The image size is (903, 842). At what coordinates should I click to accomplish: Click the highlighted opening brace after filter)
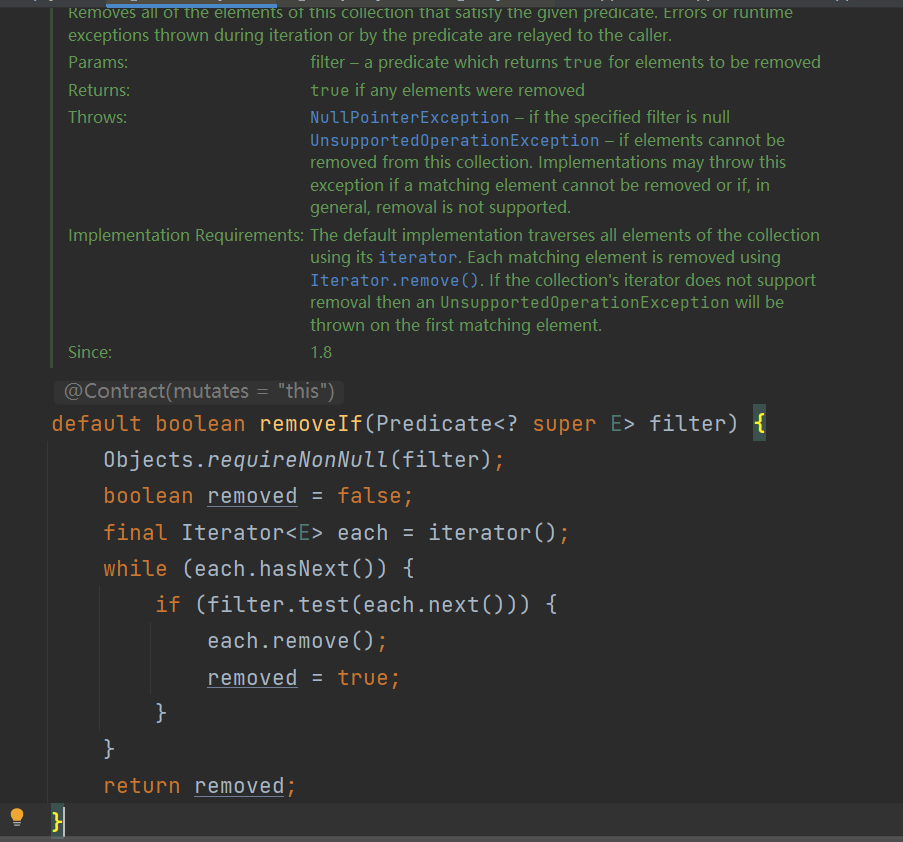(759, 424)
